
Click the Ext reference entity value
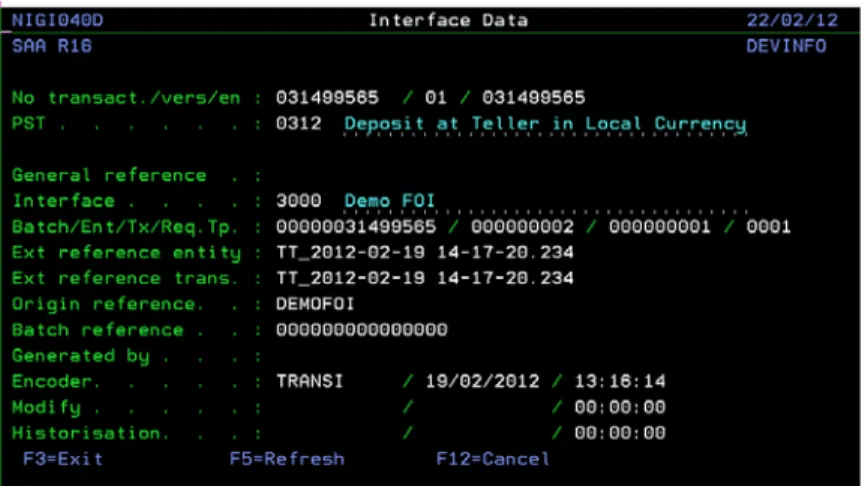point(425,252)
